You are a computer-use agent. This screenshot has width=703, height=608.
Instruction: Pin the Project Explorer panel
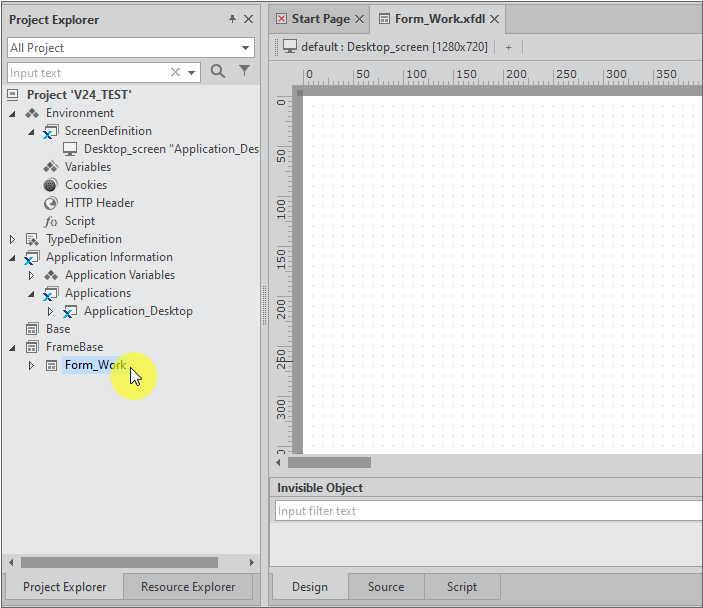point(233,19)
